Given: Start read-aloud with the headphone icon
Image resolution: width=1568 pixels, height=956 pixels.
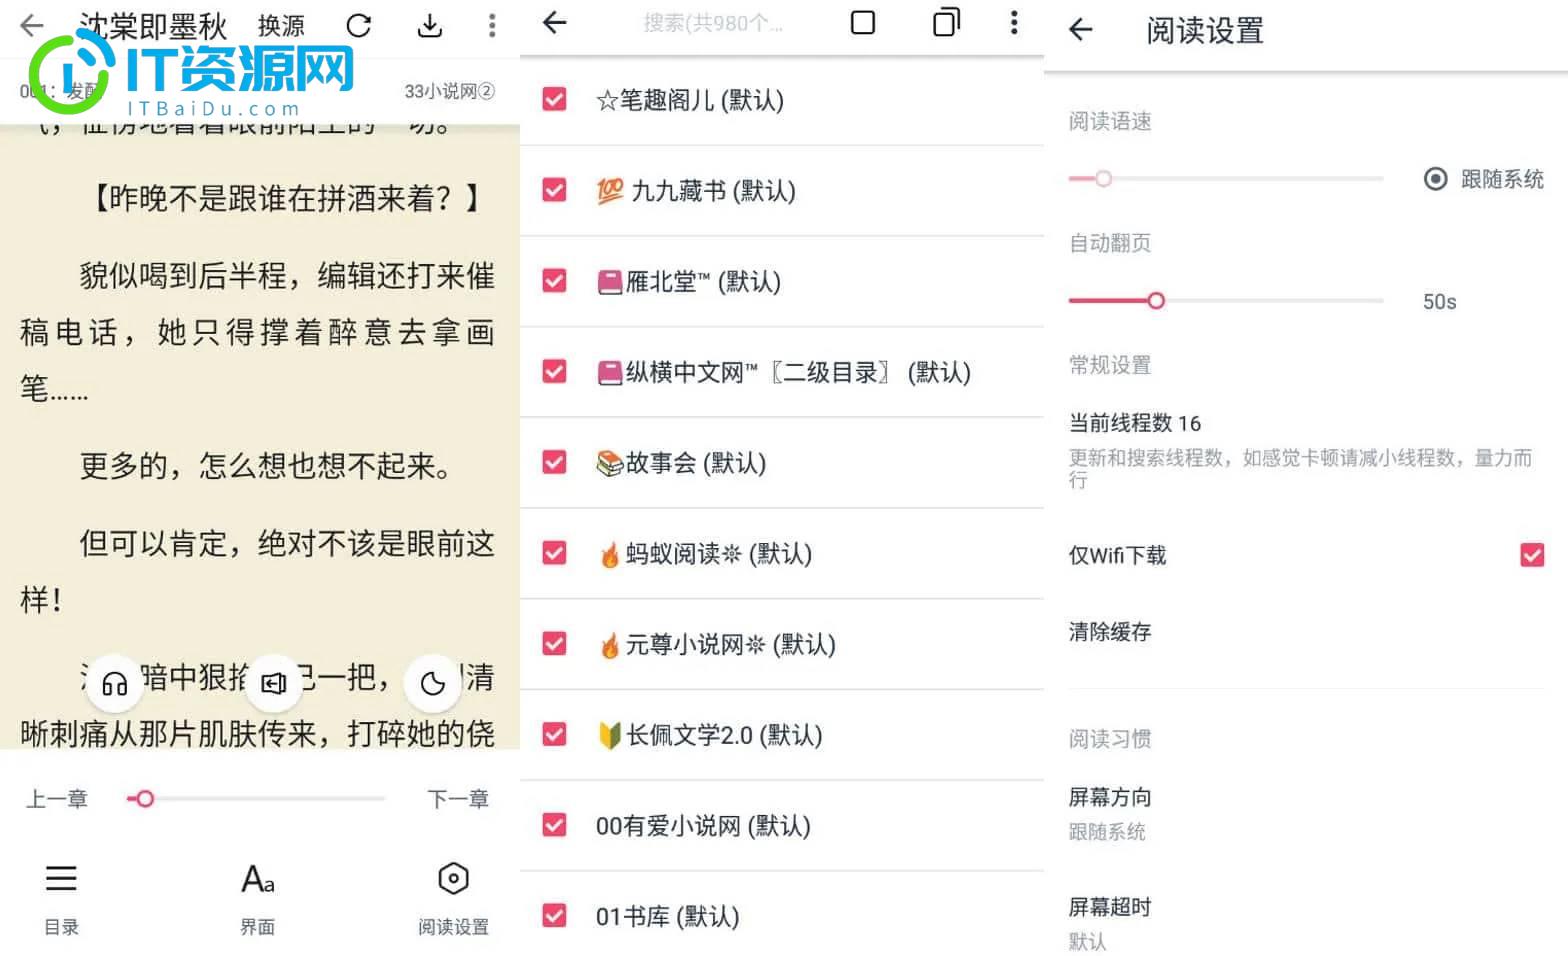Looking at the screenshot, I should coord(115,684).
